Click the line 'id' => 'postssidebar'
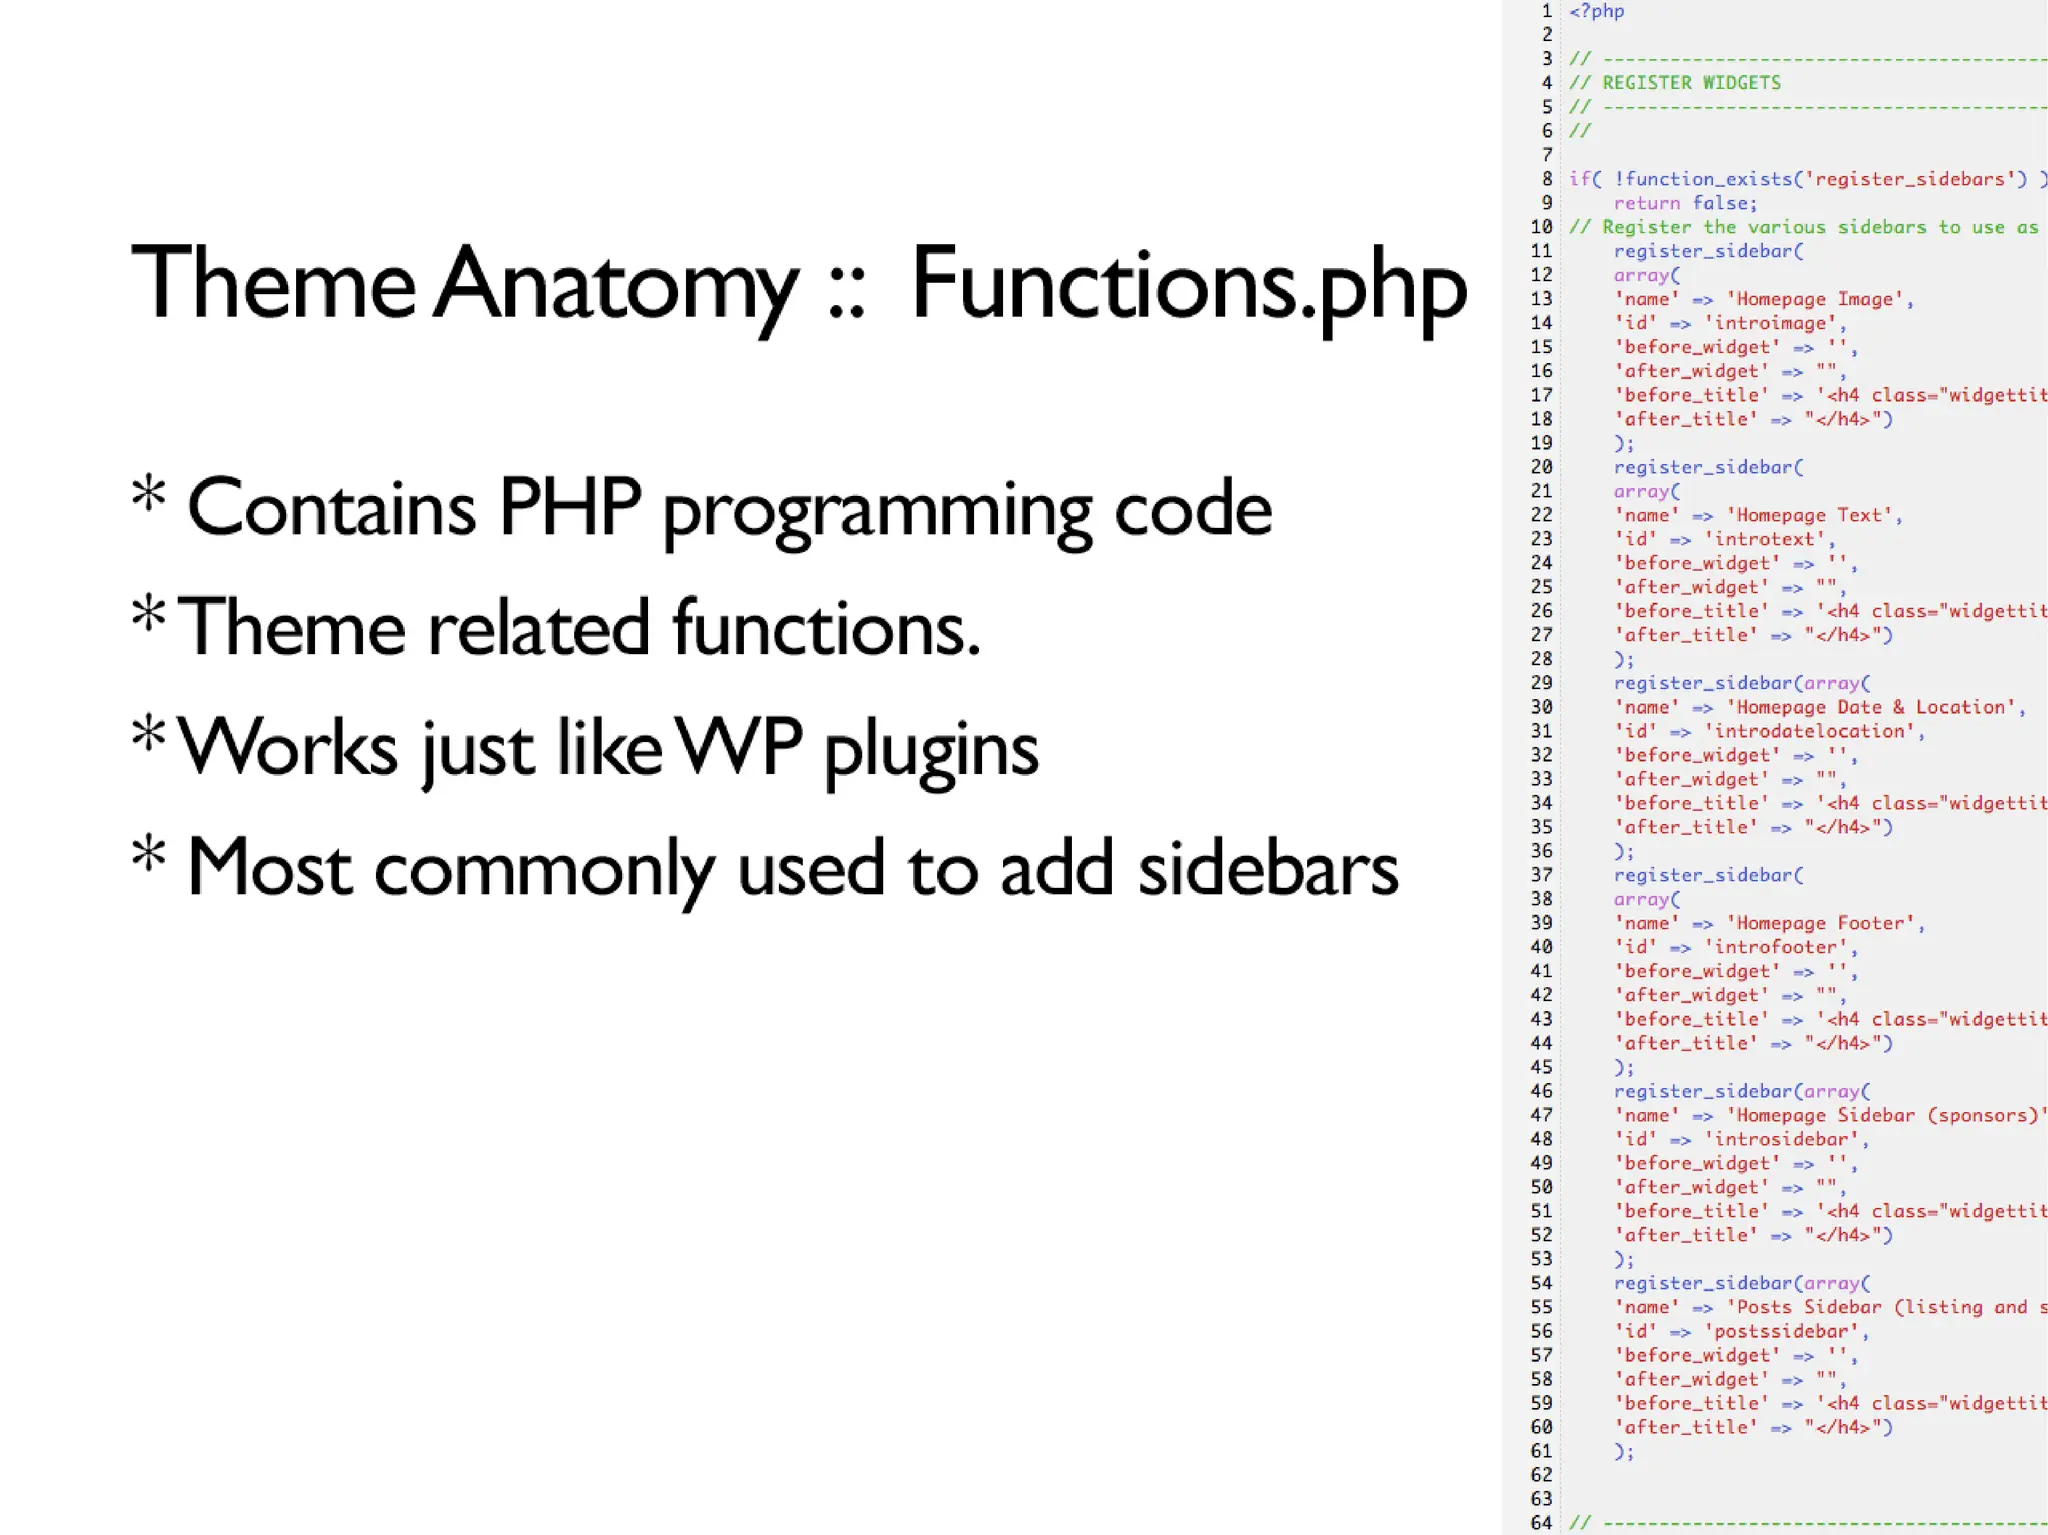The height and width of the screenshot is (1535, 2048). pos(1741,1331)
